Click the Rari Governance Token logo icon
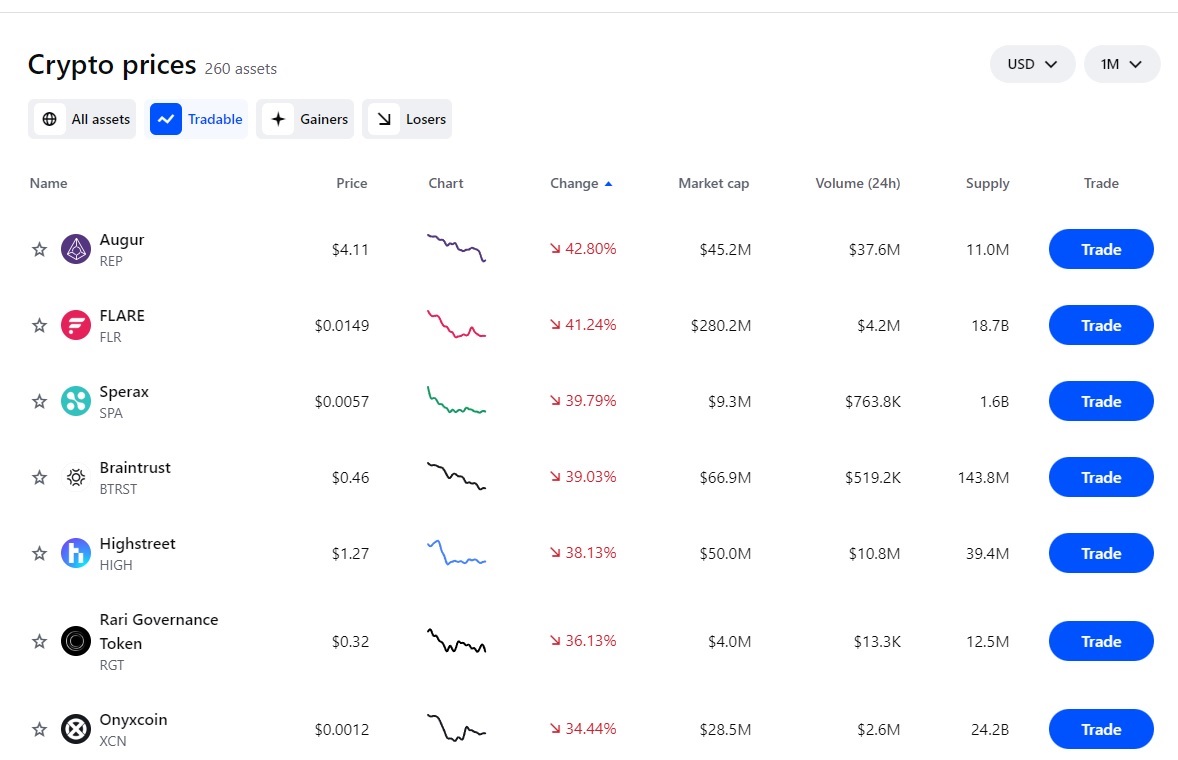Screen dimensions: 1178x760 click(x=76, y=641)
